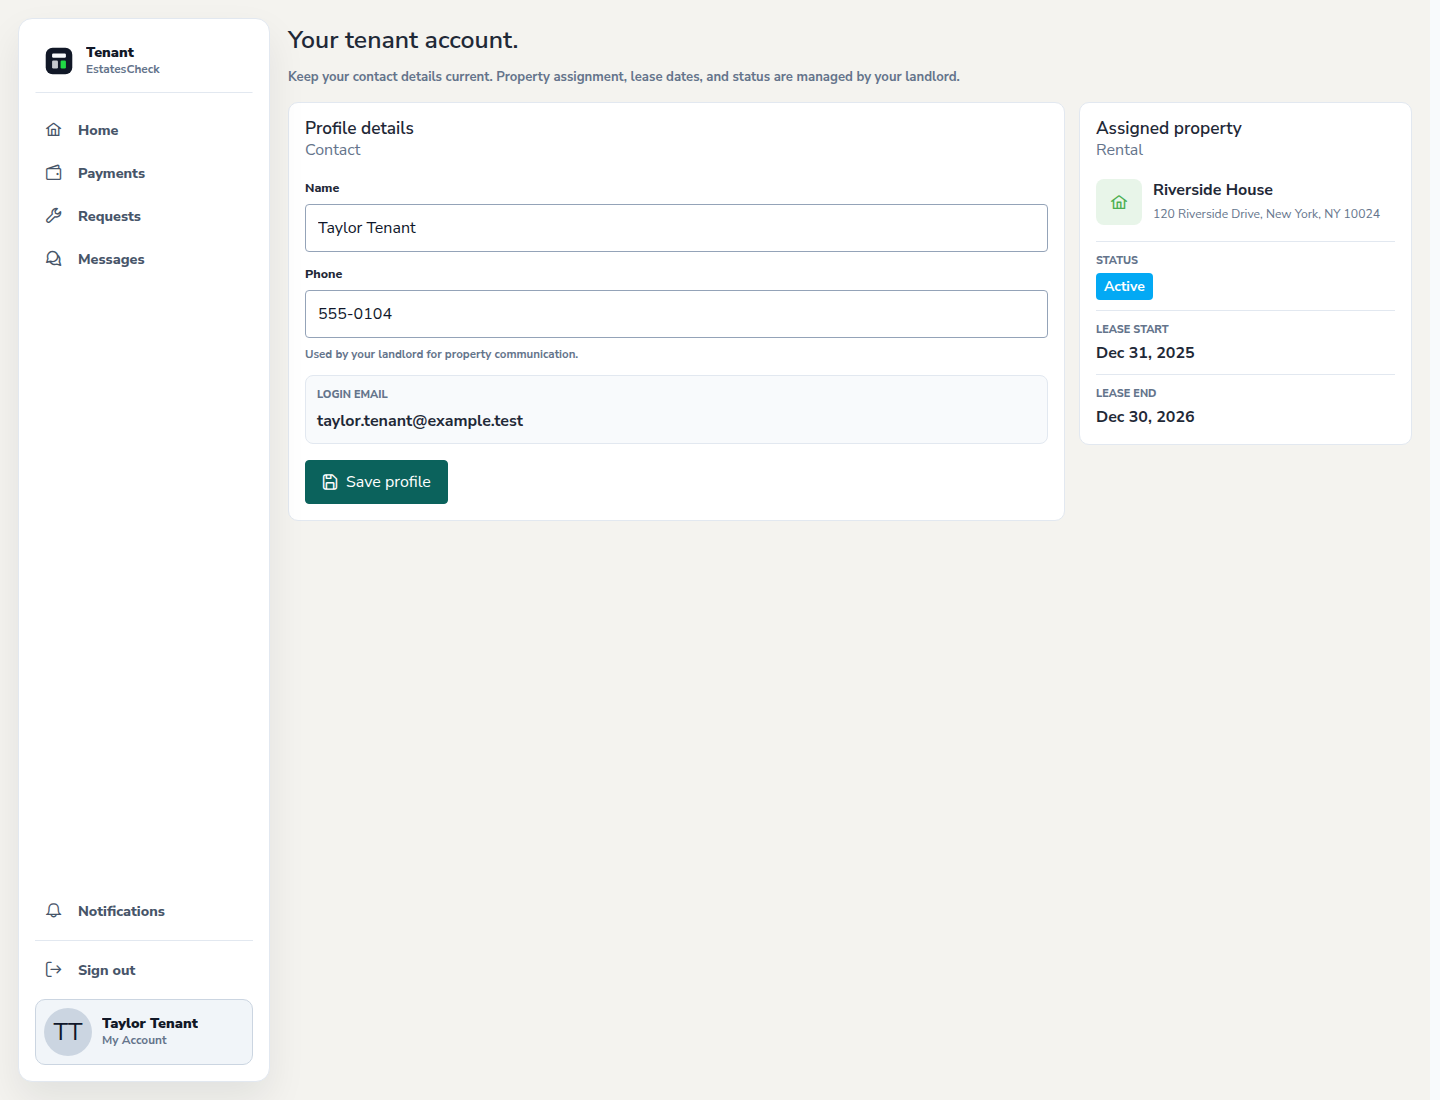
Task: Click the EstatesCheck logo icon
Action: click(x=59, y=60)
